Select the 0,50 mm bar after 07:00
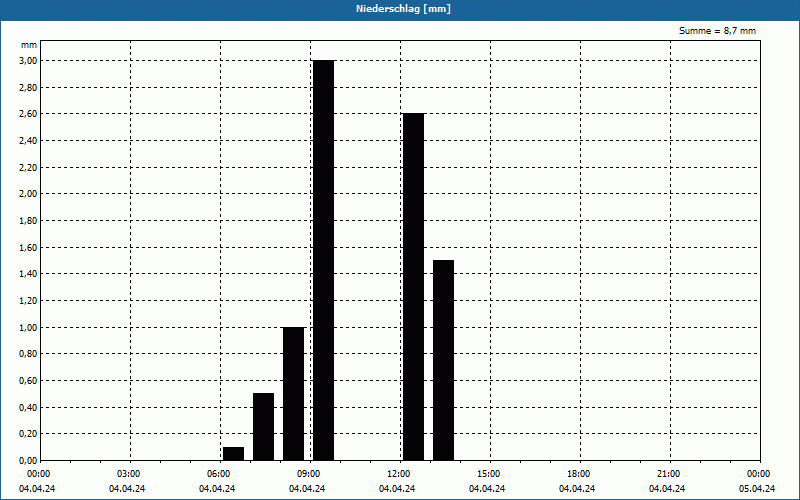Screen dimensions: 800x500 pyautogui.click(x=263, y=427)
